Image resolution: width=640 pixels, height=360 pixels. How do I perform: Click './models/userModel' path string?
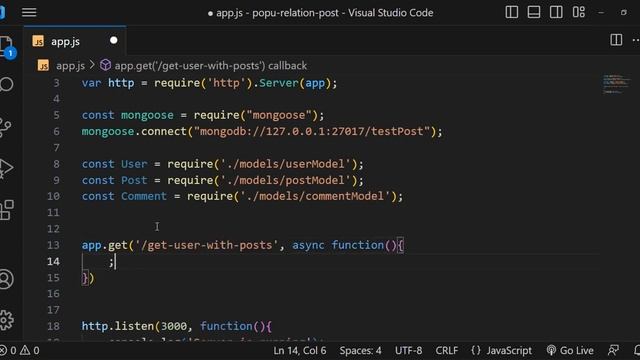click(x=286, y=164)
